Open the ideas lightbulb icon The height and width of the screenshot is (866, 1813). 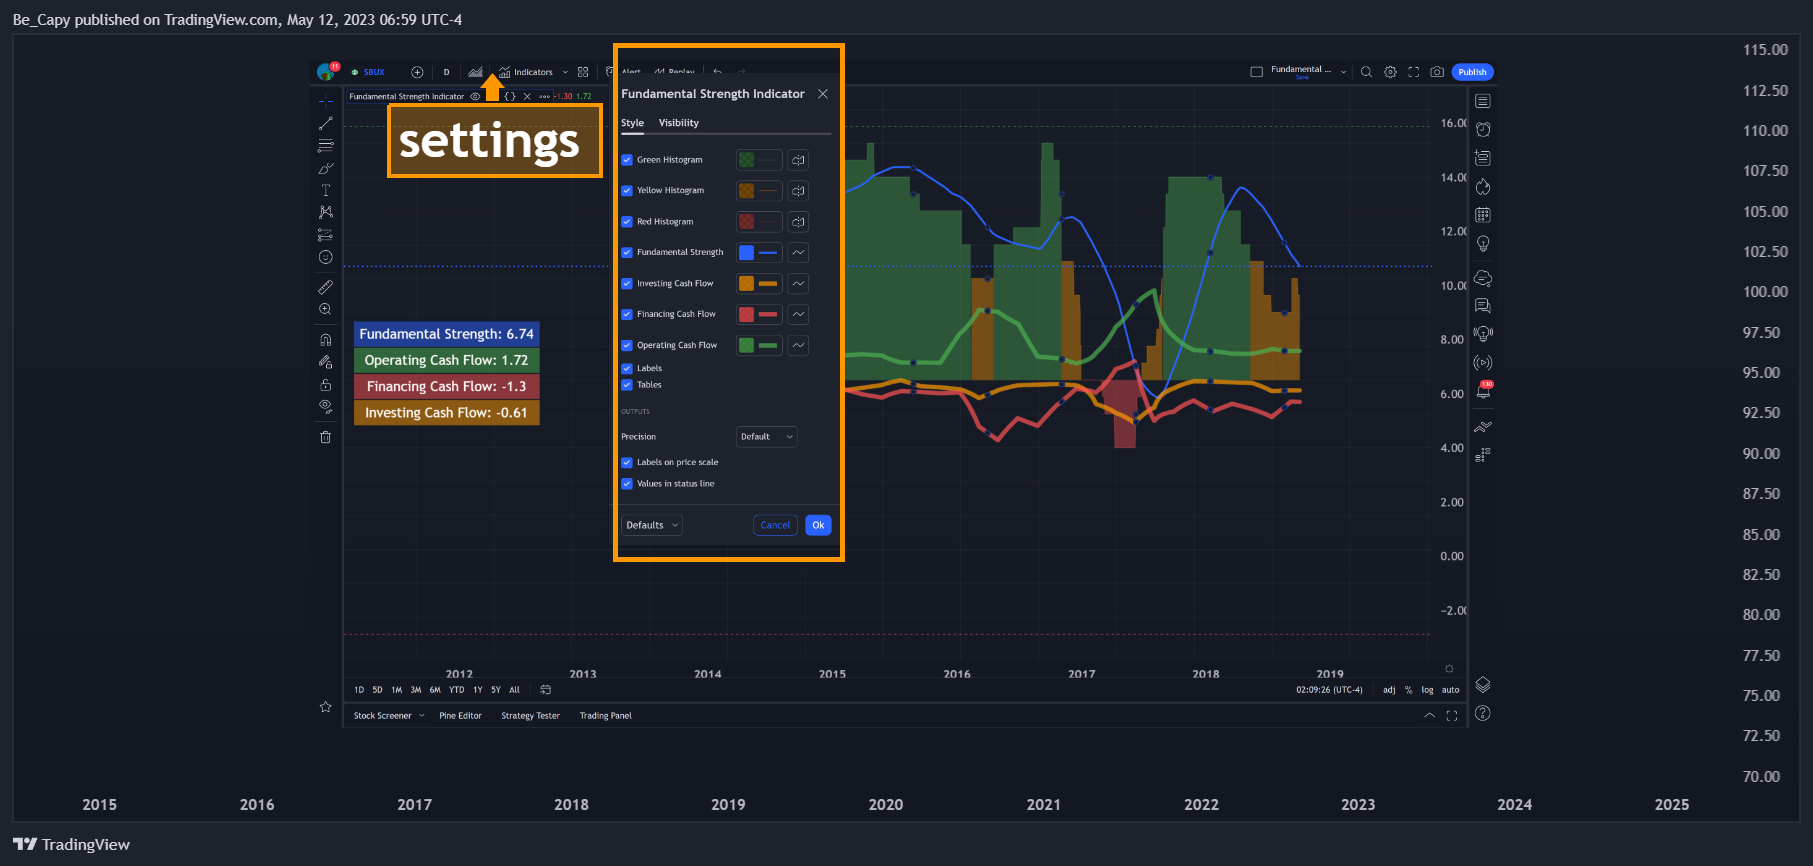[x=1483, y=243]
